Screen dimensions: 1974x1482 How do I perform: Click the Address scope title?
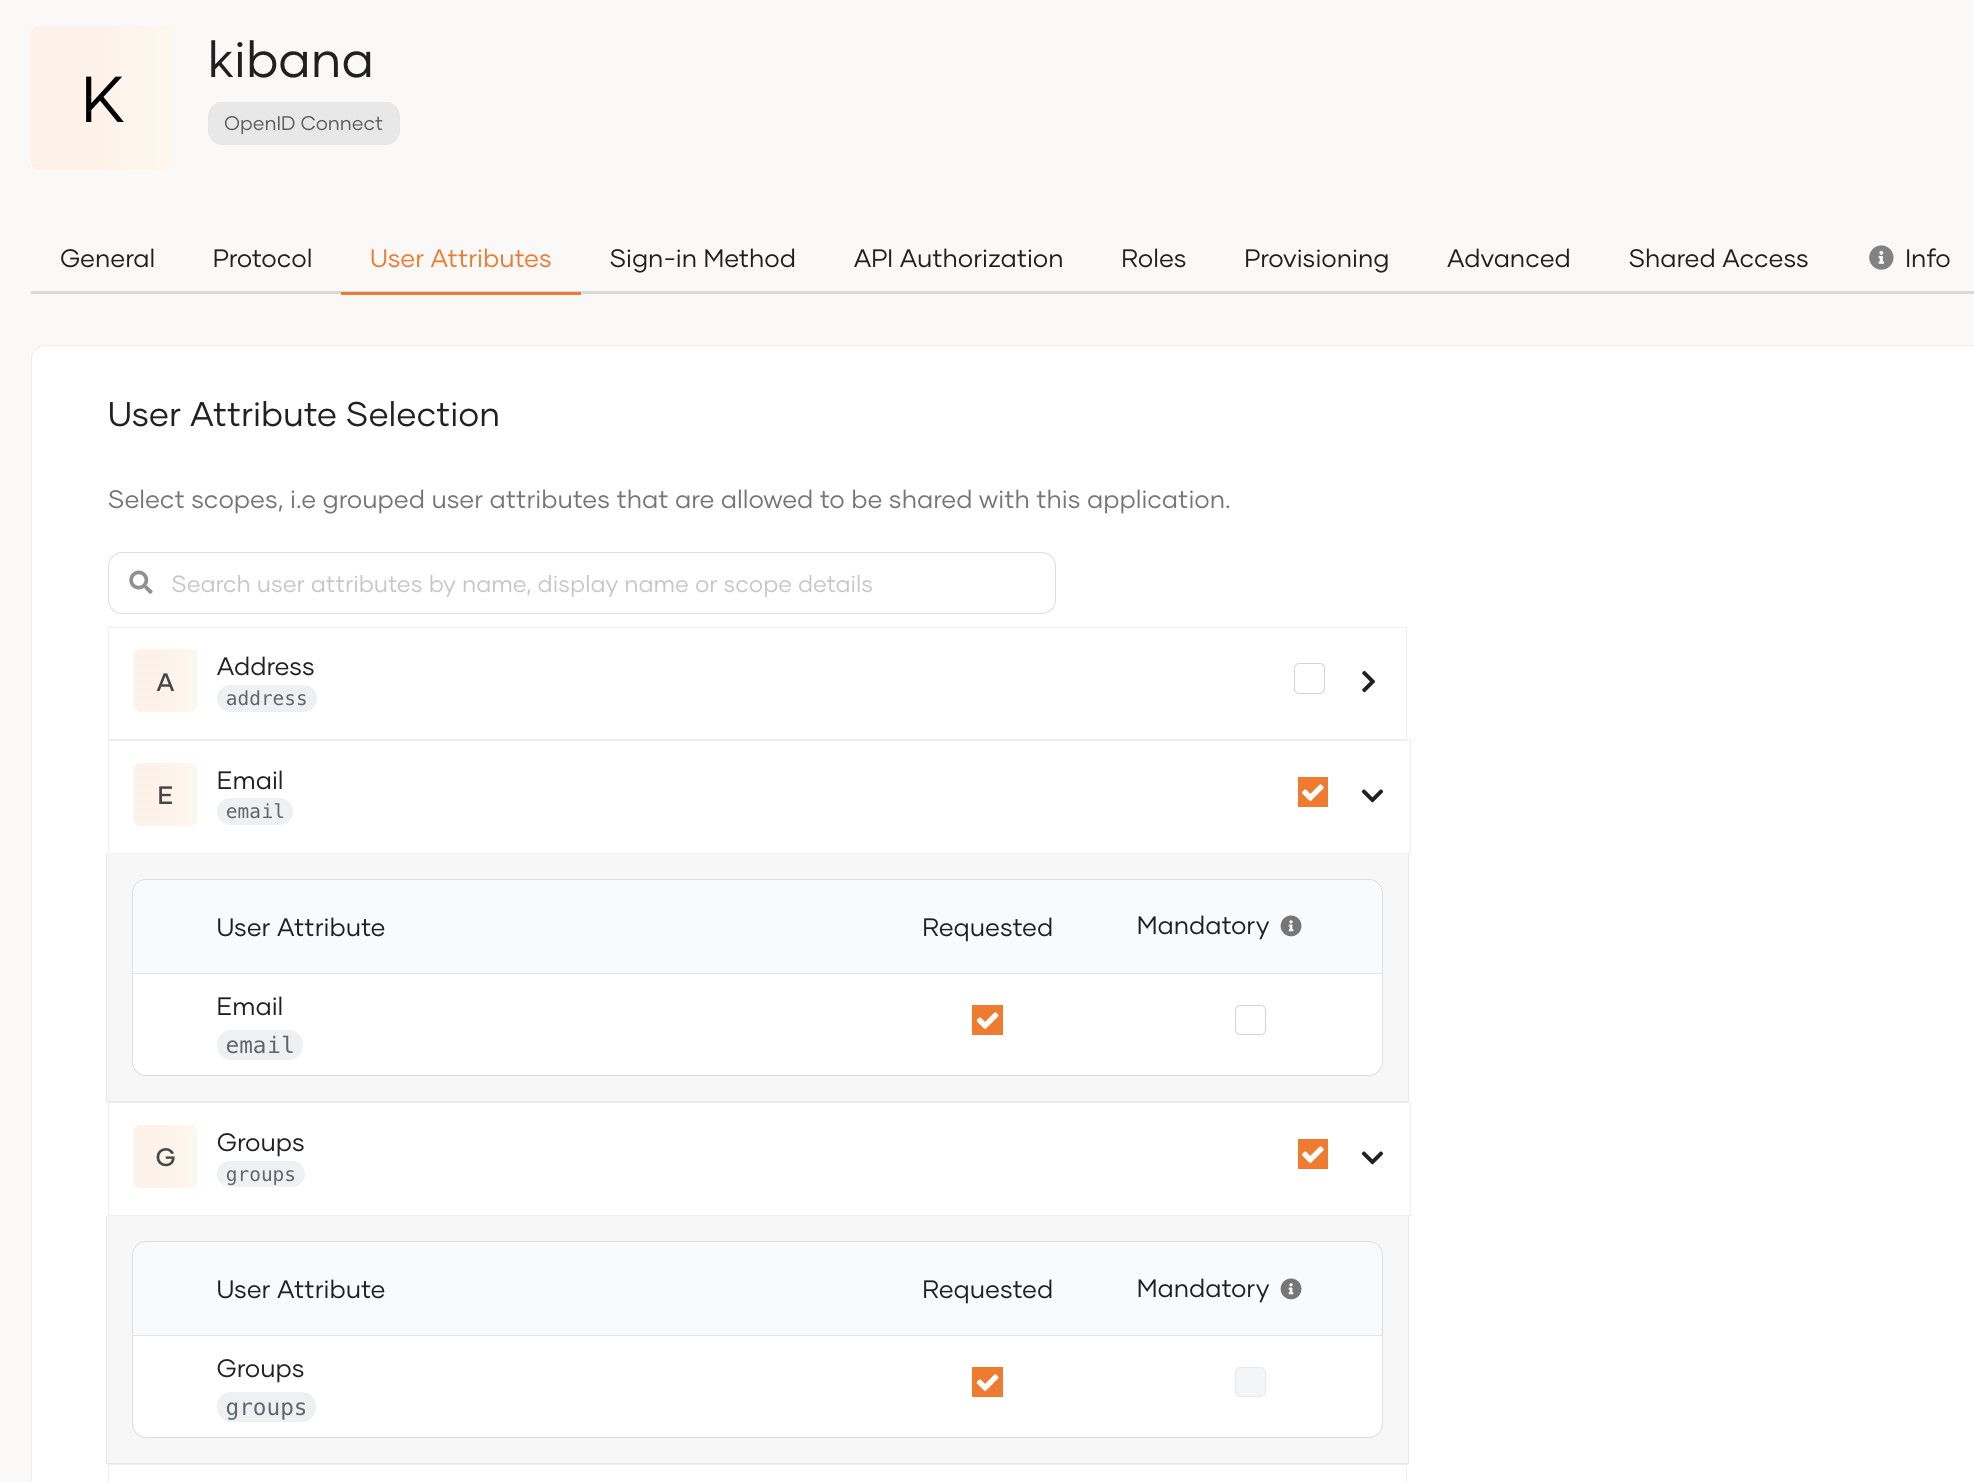(265, 666)
